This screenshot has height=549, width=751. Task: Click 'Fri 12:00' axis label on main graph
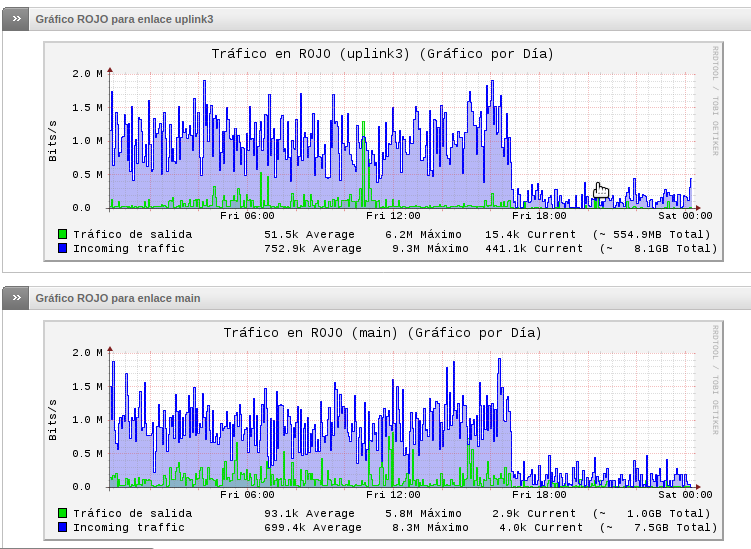coord(393,494)
